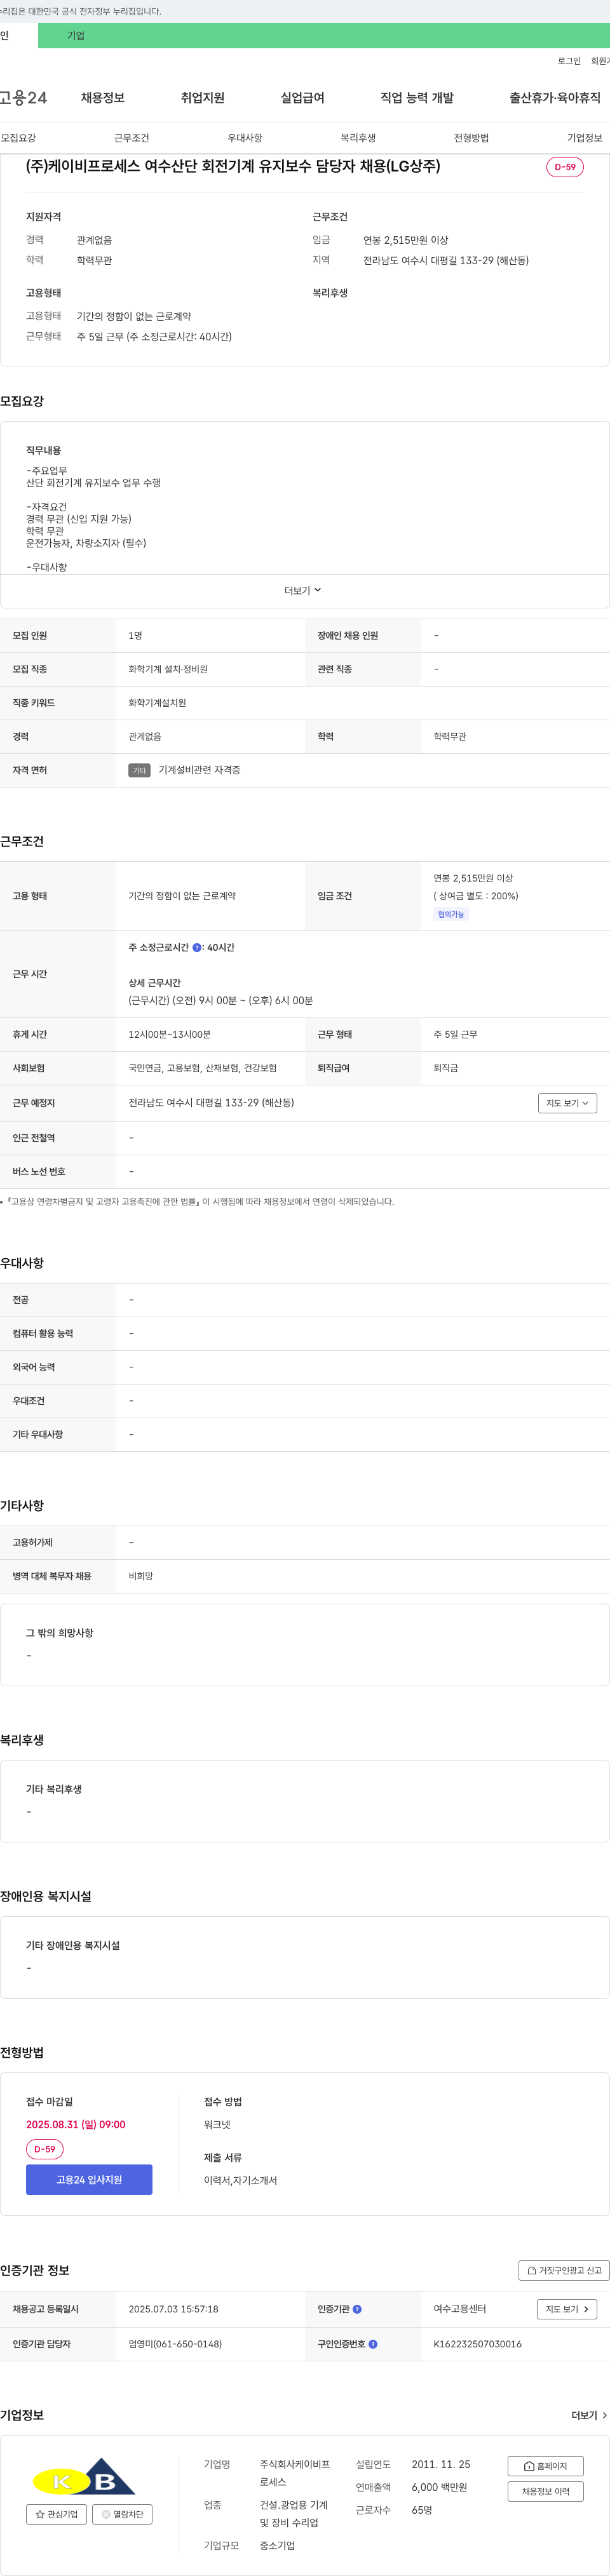The height and width of the screenshot is (2576, 610).
Task: Open 취업지원 menu
Action: pos(203,98)
